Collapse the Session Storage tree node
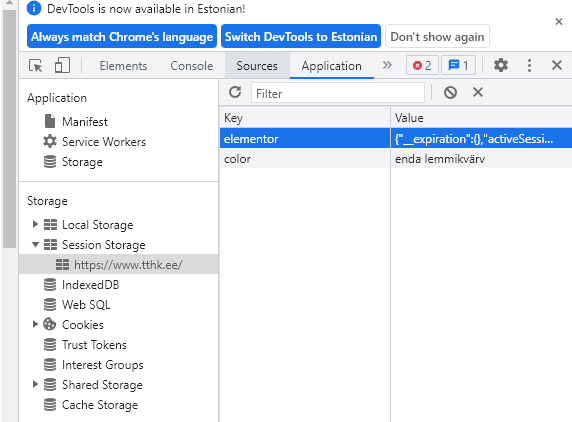The height and width of the screenshot is (422, 572). (x=35, y=245)
